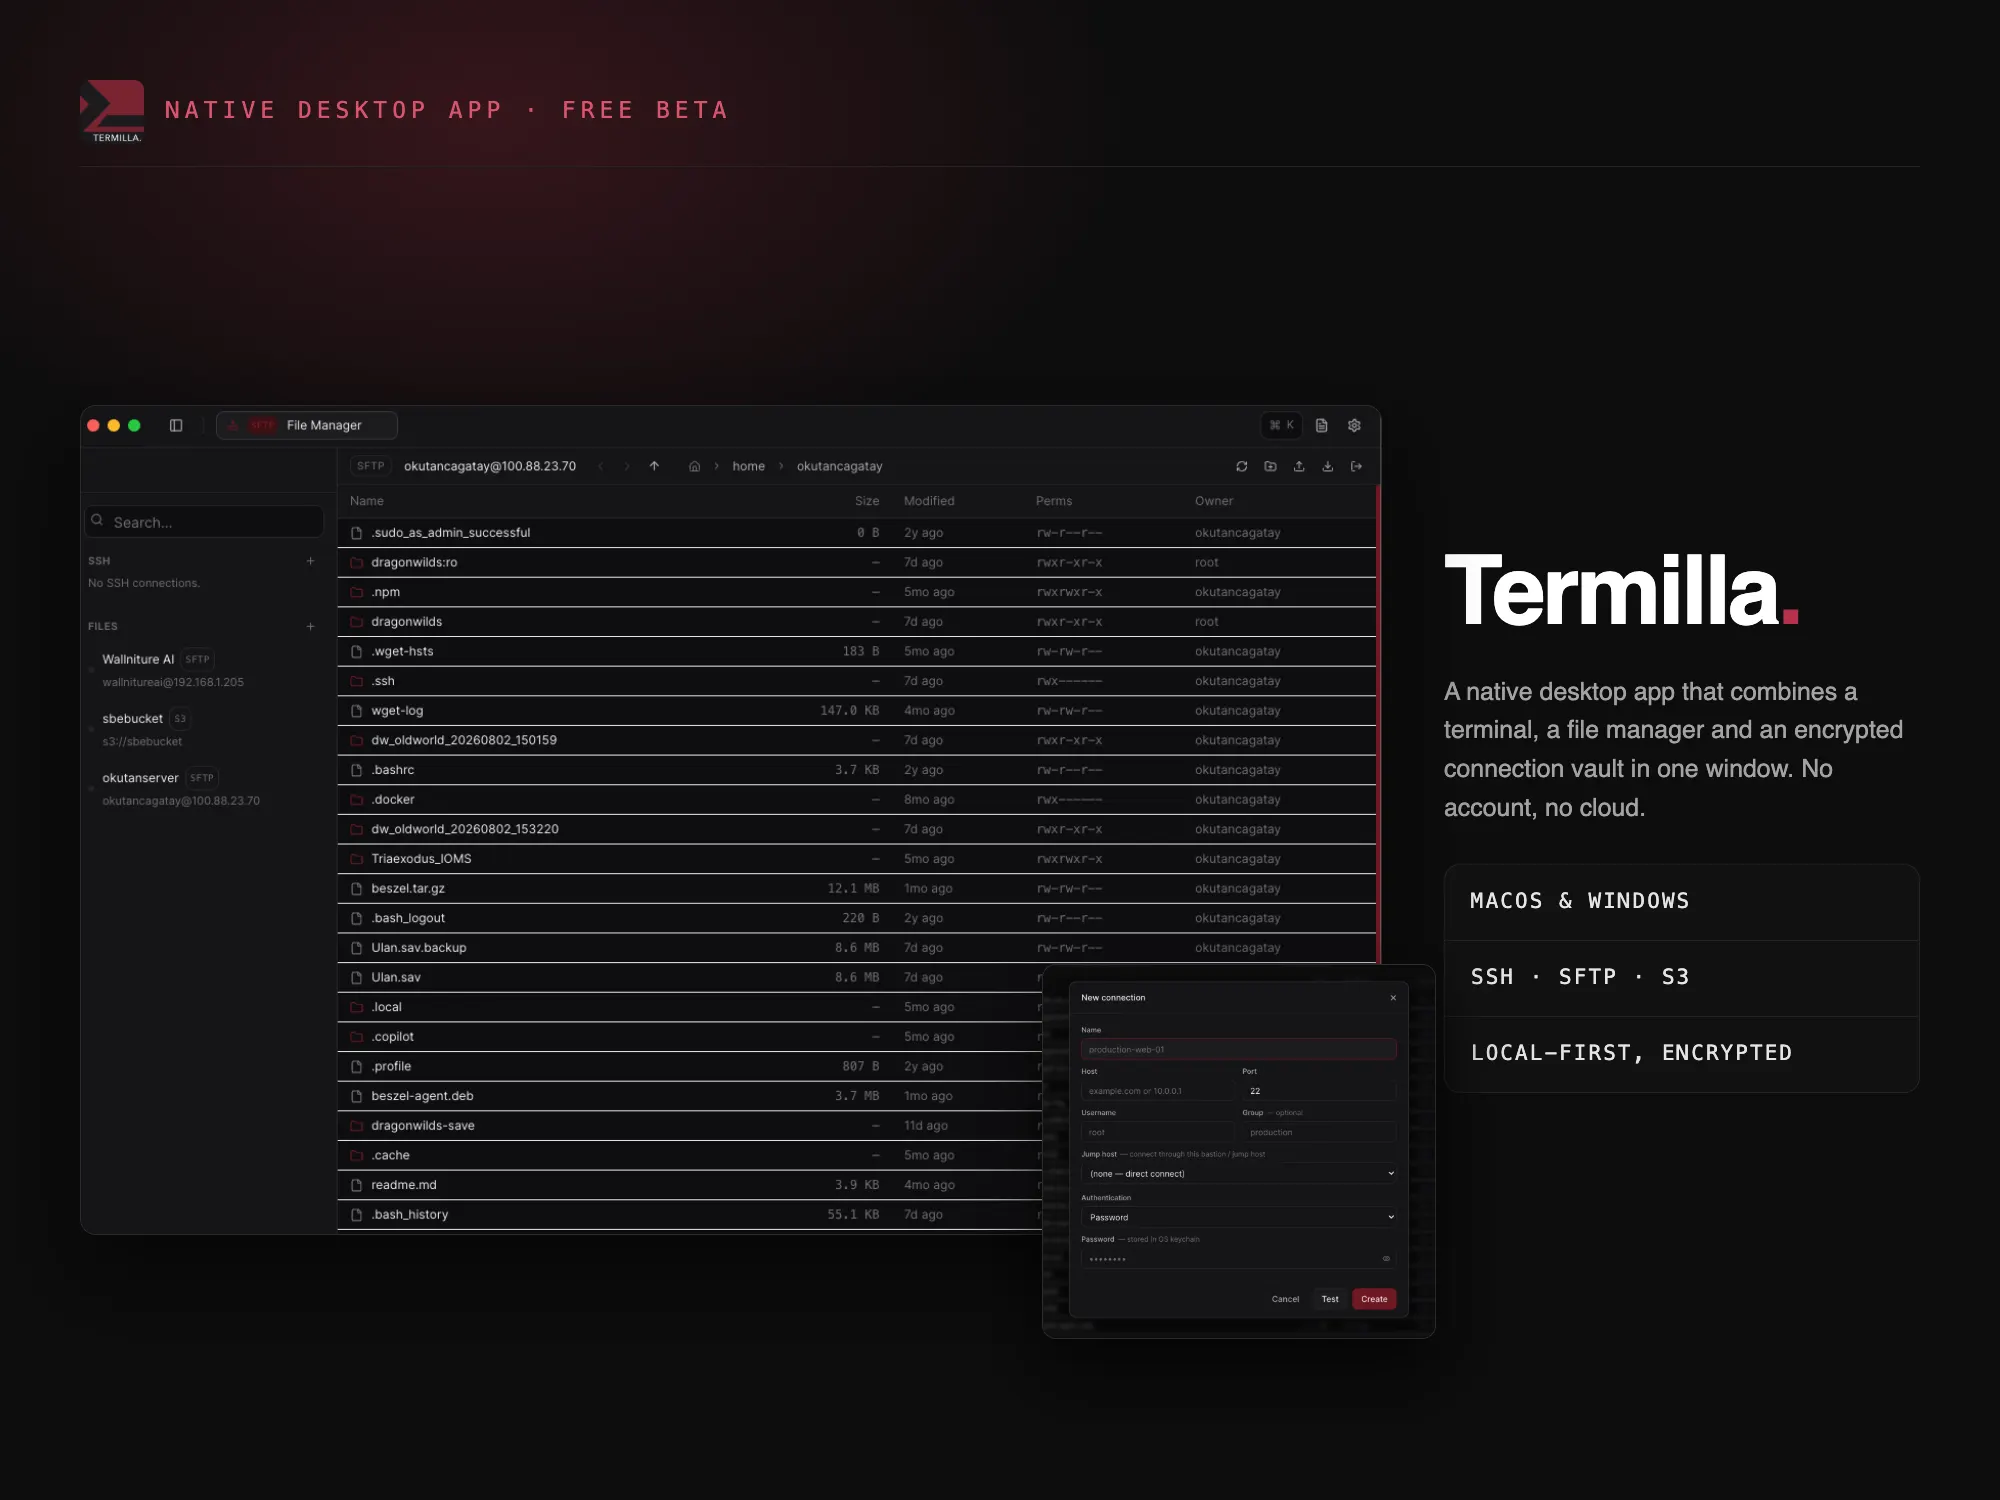Screen dimensions: 2000x1500
Task: Click the upload icon in the file toolbar
Action: point(1299,466)
